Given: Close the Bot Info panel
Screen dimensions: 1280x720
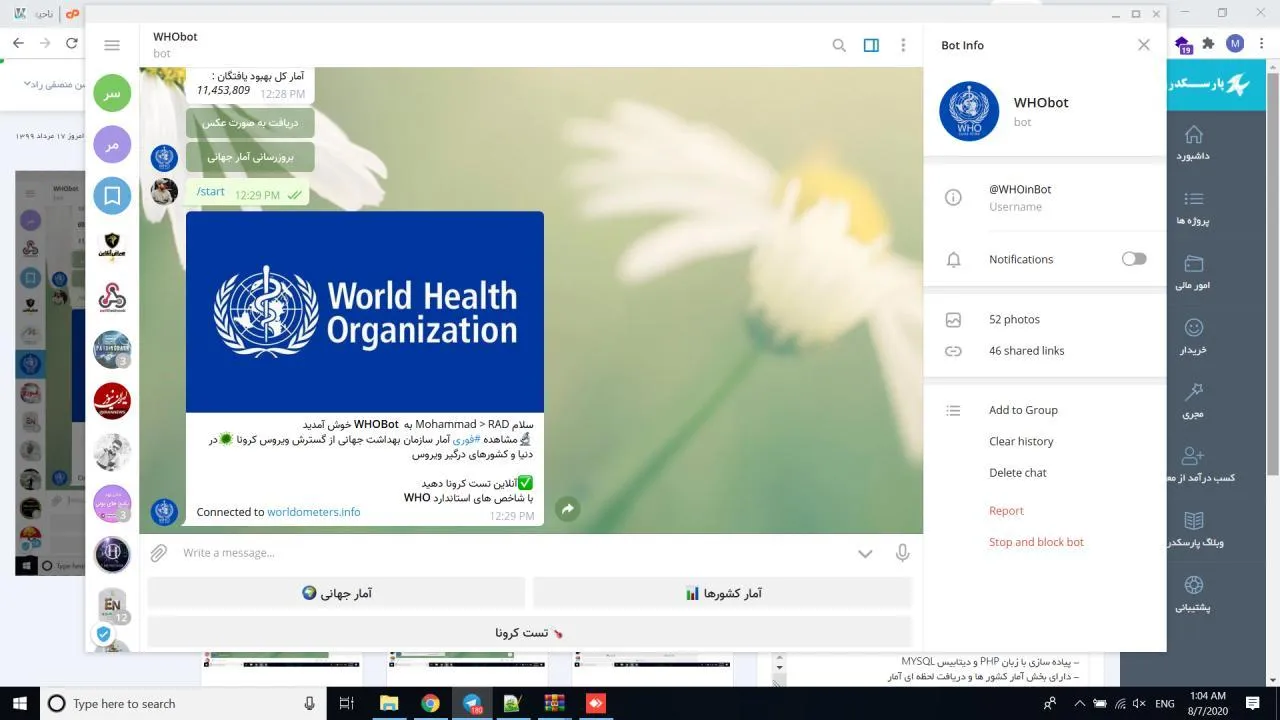Looking at the screenshot, I should [1144, 45].
